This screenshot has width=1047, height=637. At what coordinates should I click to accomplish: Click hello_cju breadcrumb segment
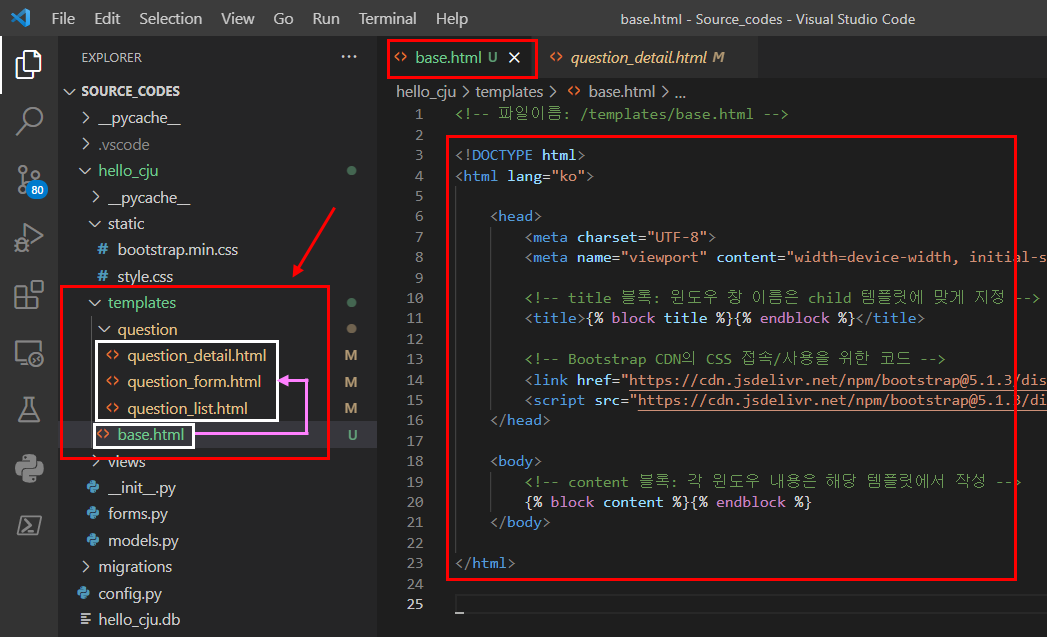point(426,91)
